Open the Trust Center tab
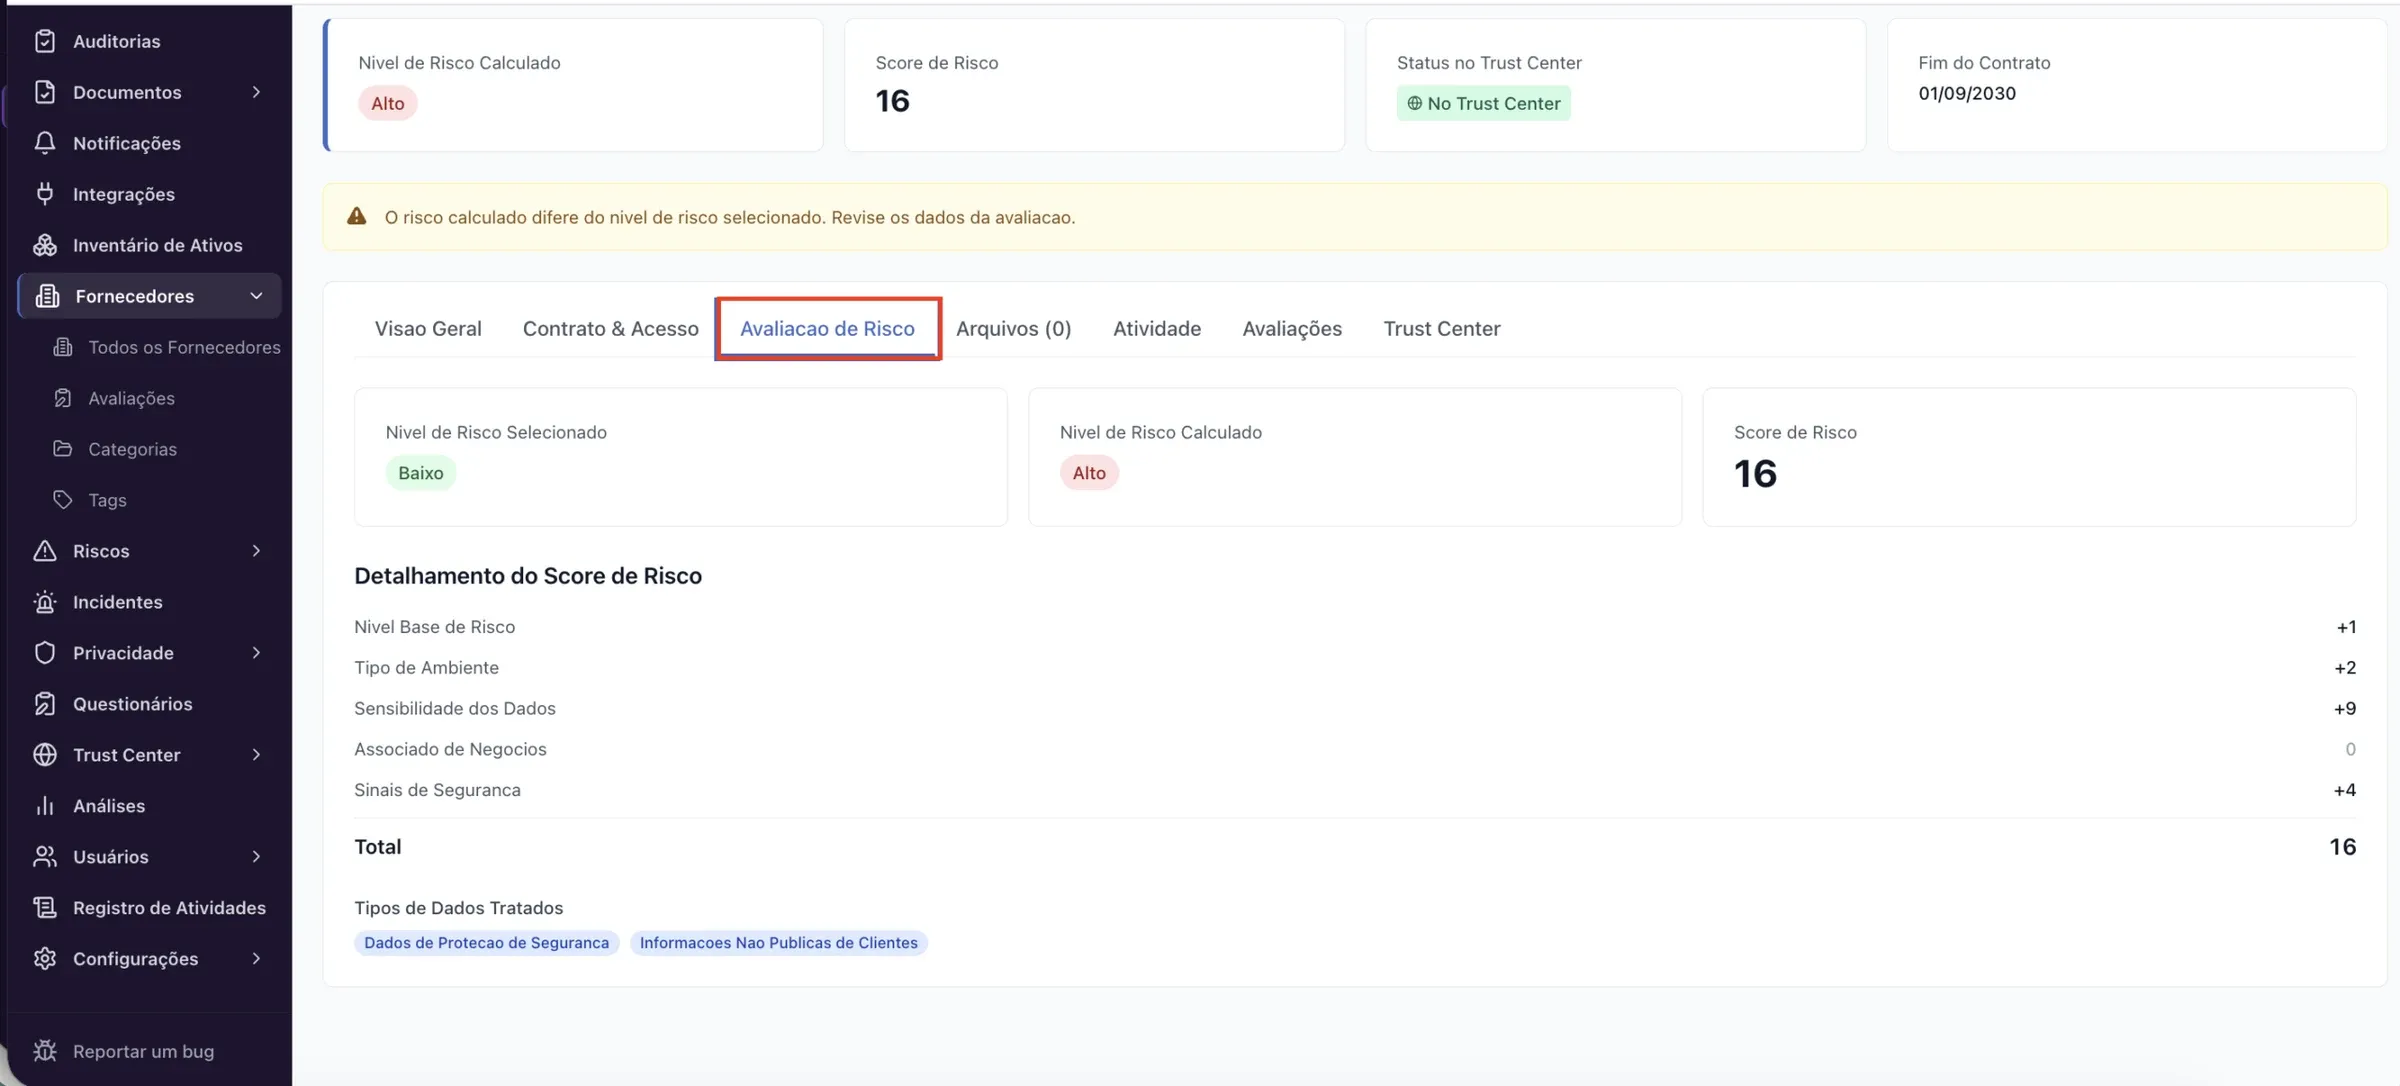Image resolution: width=2400 pixels, height=1086 pixels. (1441, 329)
